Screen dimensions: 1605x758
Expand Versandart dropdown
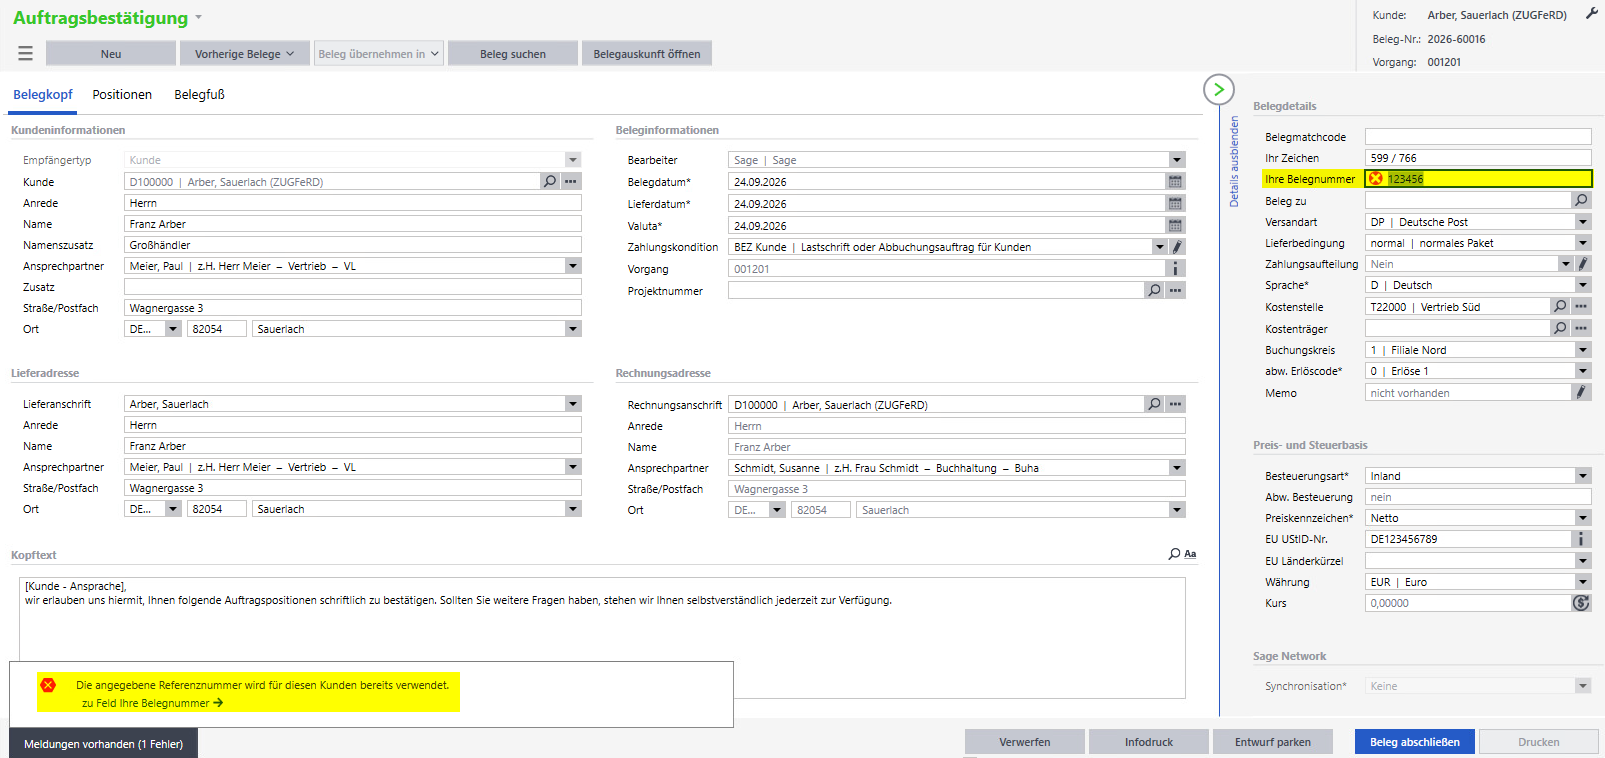pos(1583,222)
